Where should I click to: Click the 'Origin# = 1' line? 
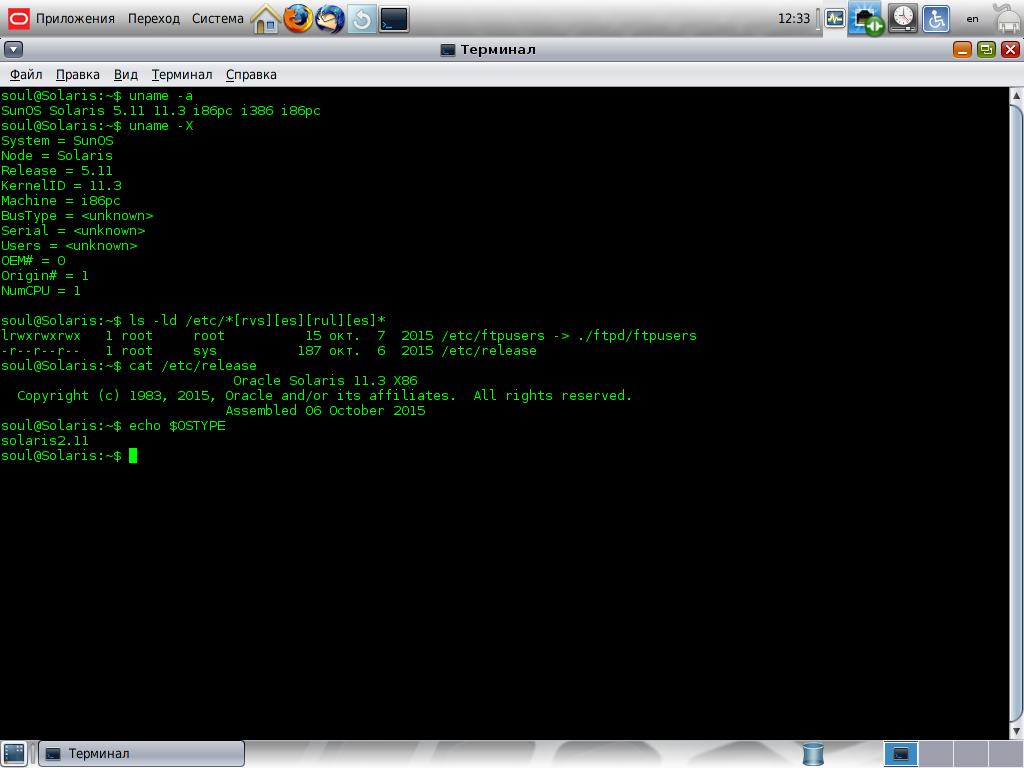coord(44,276)
